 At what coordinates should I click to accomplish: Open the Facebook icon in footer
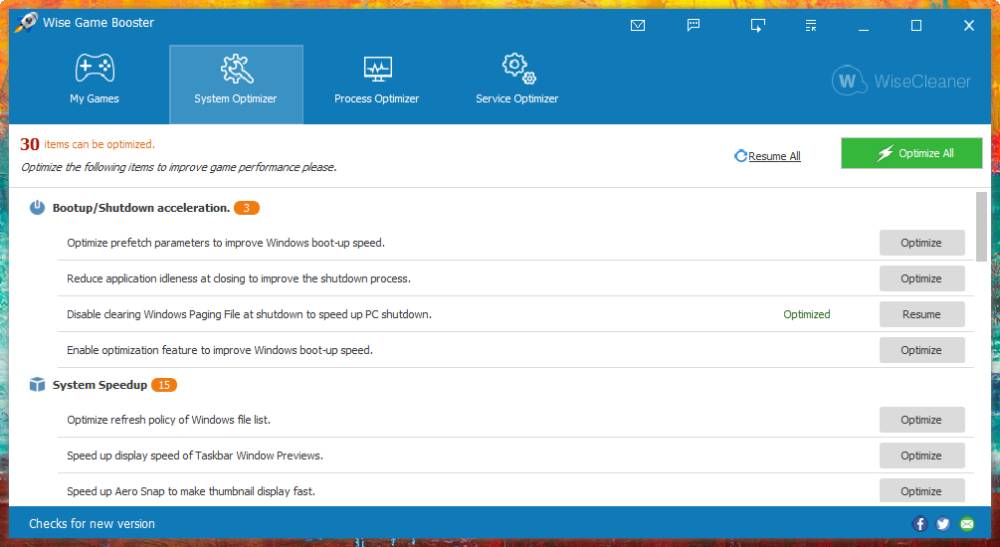coord(919,523)
